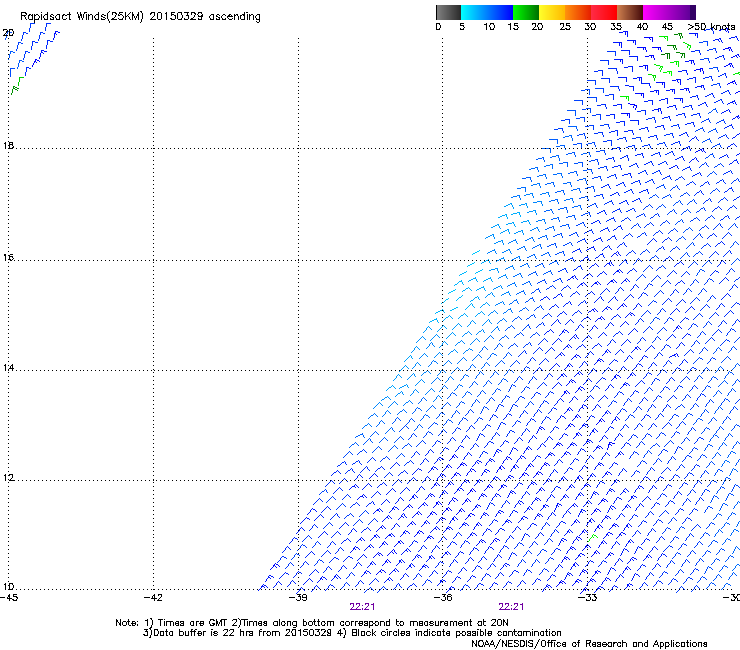Click the note line '3)Data buffer is 22 hrs'

(x=352, y=633)
